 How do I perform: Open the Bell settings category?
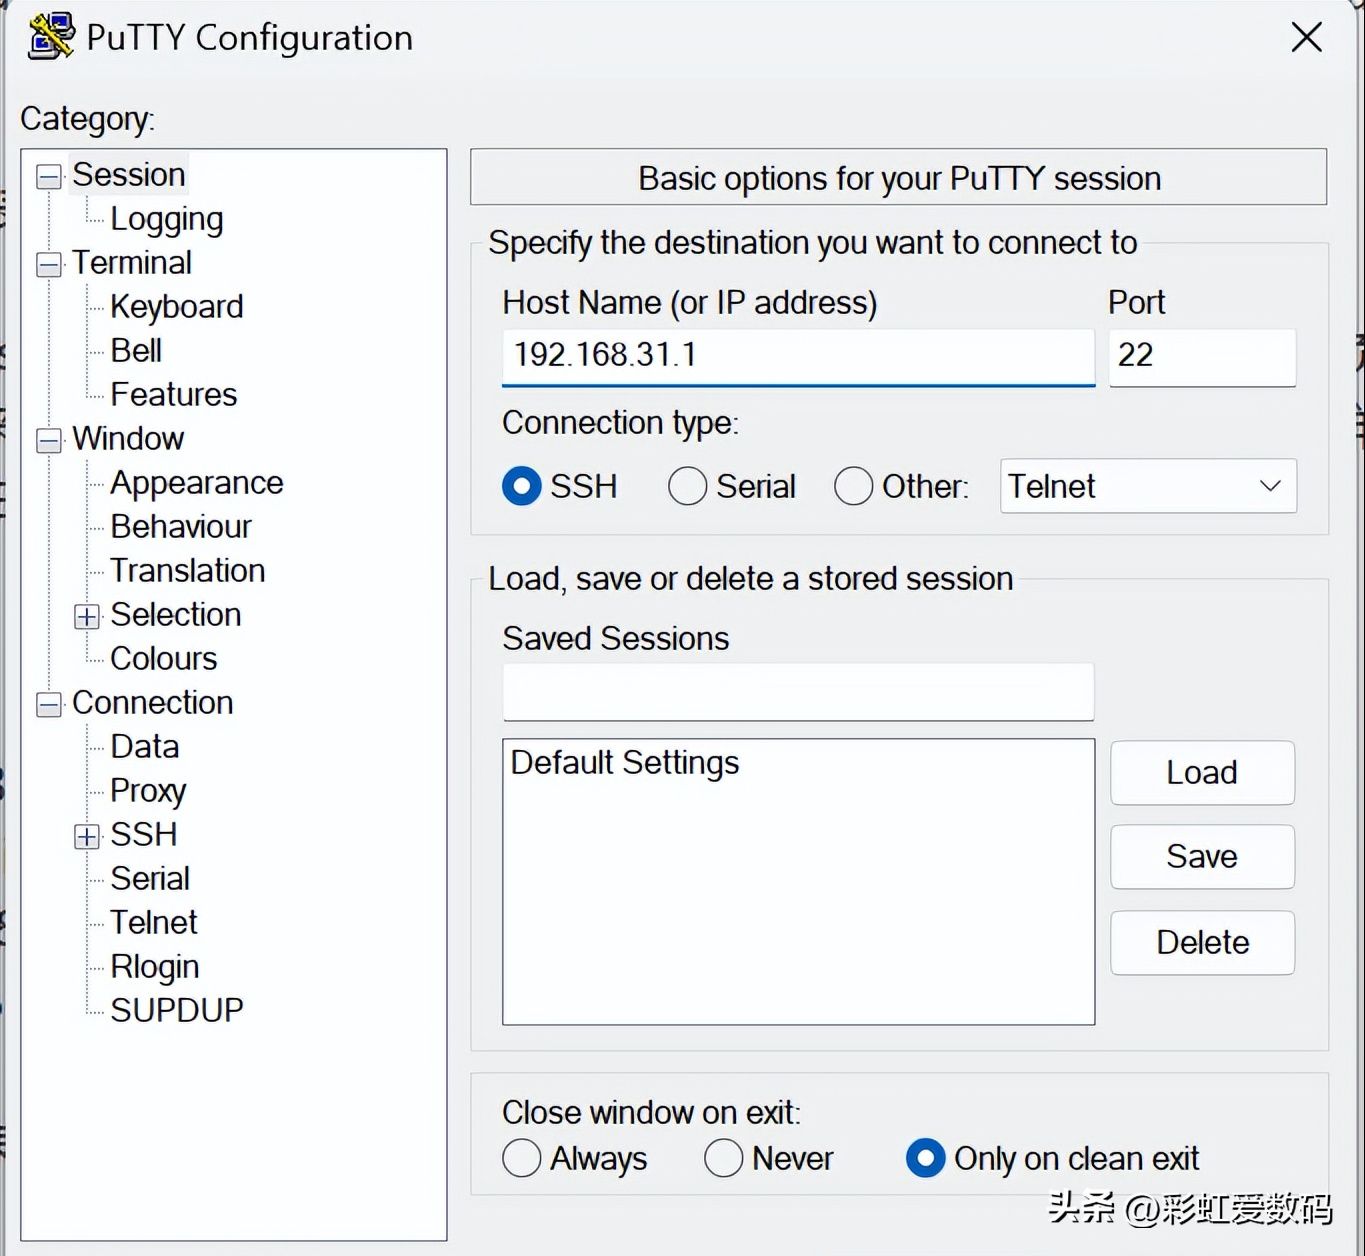(x=136, y=351)
